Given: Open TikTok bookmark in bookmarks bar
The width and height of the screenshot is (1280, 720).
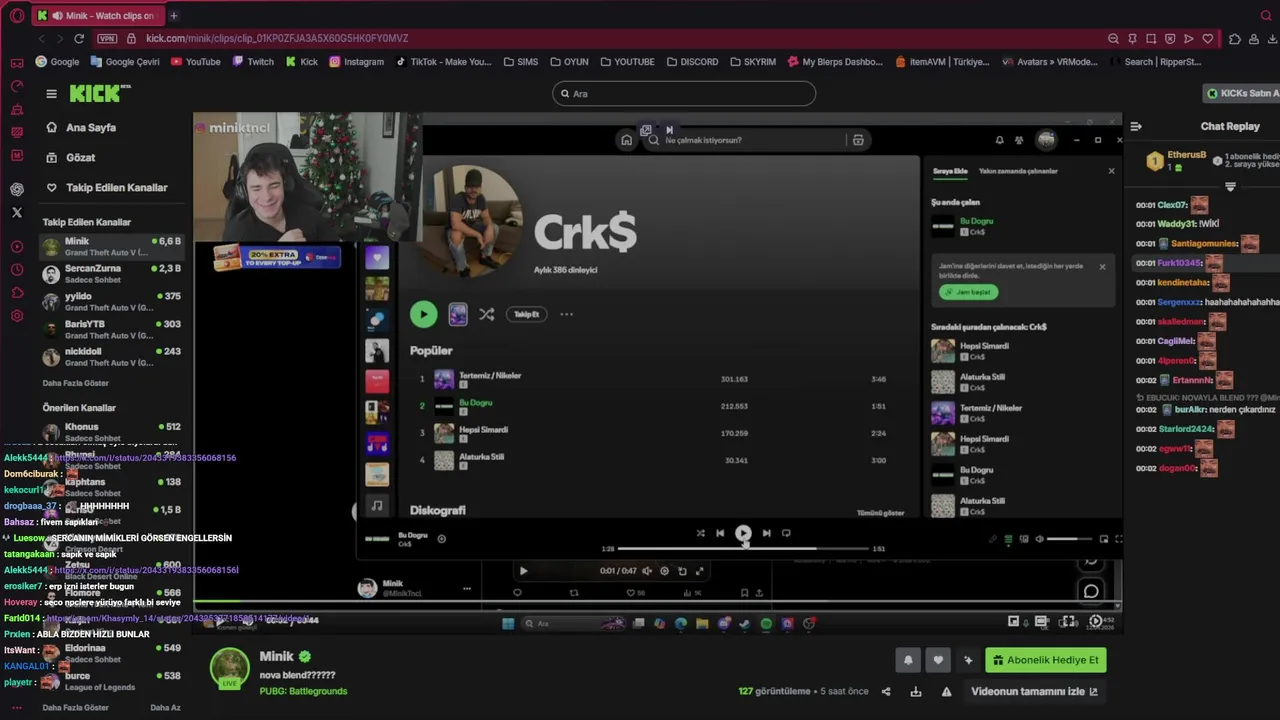Looking at the screenshot, I should pos(443,61).
